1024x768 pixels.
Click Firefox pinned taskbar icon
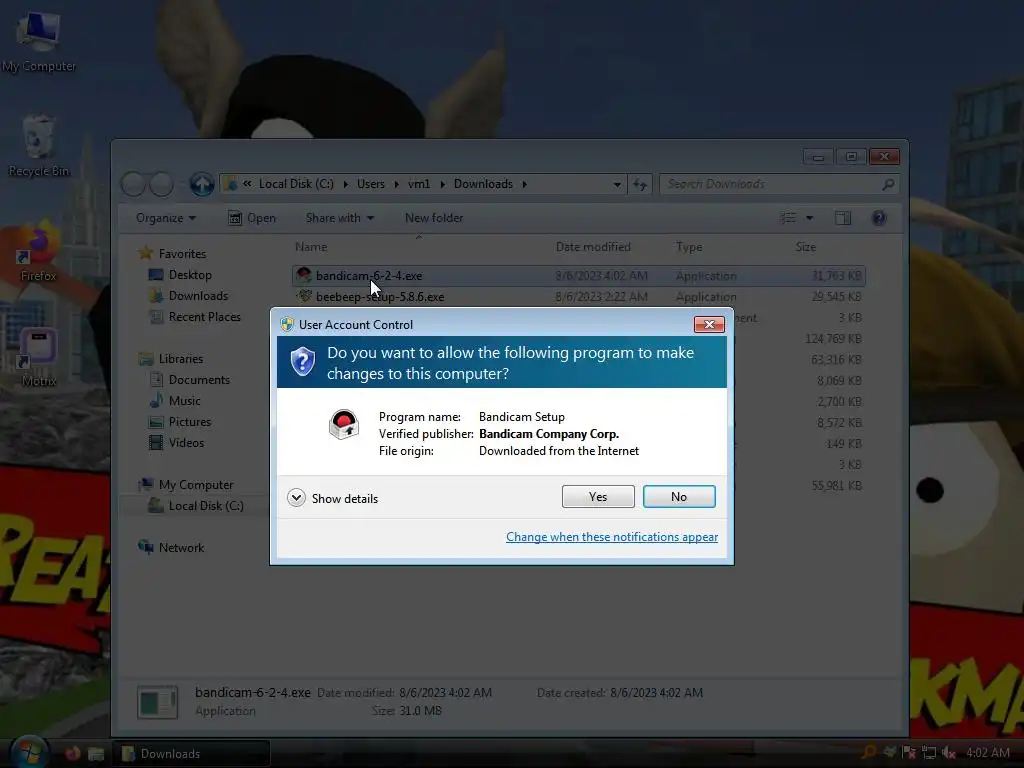(72, 754)
